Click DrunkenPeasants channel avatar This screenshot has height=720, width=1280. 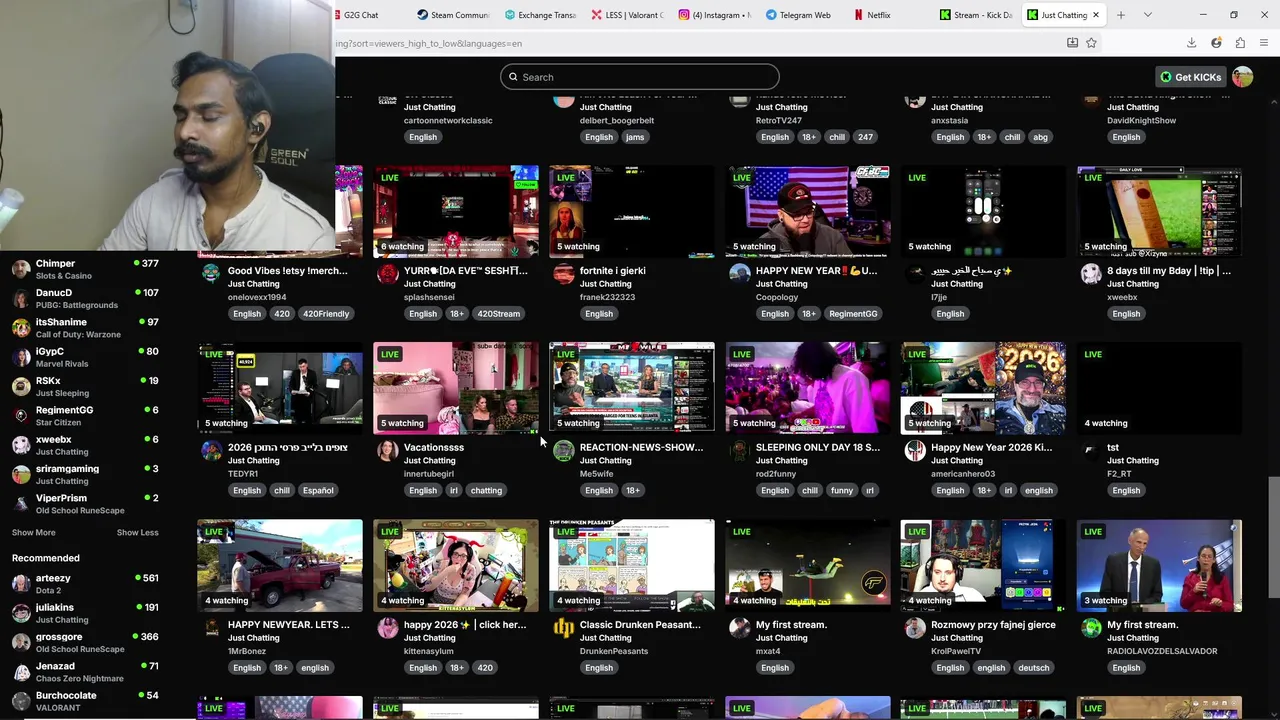point(564,628)
